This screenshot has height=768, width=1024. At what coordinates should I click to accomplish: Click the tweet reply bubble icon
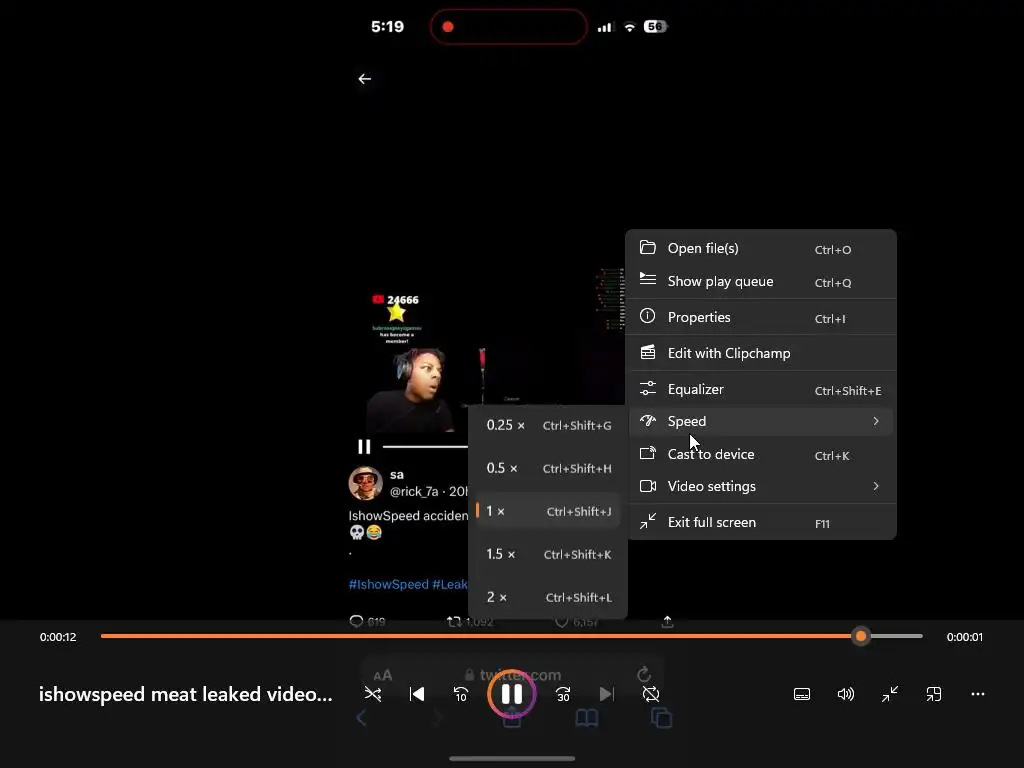(x=356, y=621)
